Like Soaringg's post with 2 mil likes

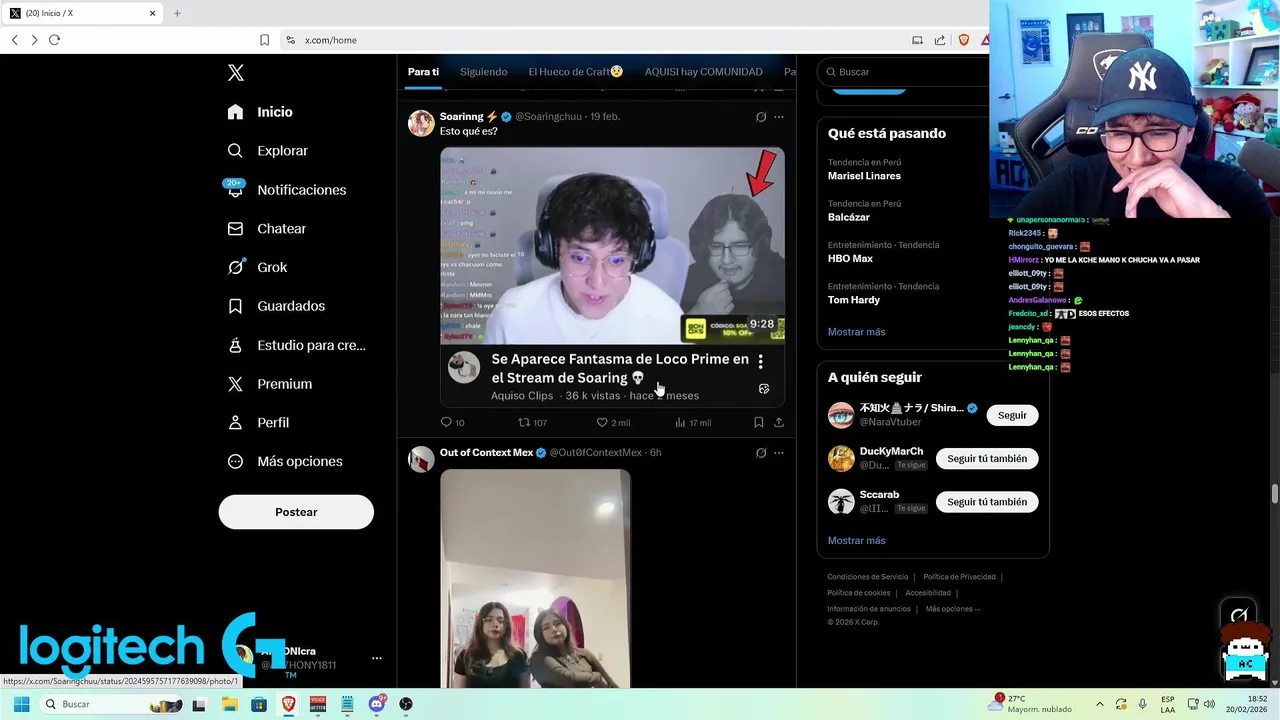pos(613,423)
